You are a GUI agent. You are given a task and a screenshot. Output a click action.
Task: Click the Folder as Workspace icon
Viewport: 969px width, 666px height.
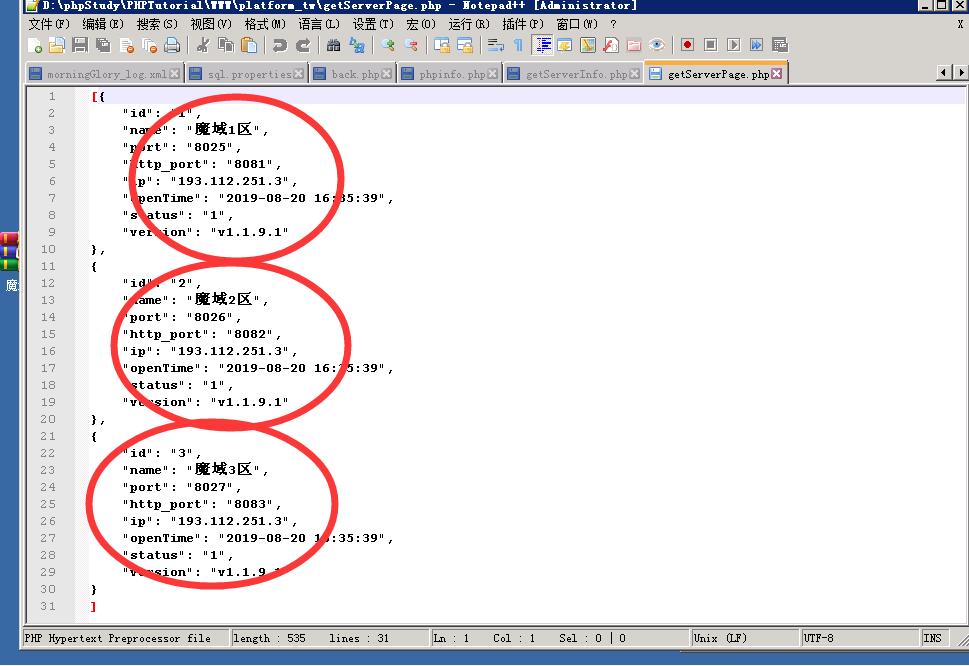[x=633, y=45]
